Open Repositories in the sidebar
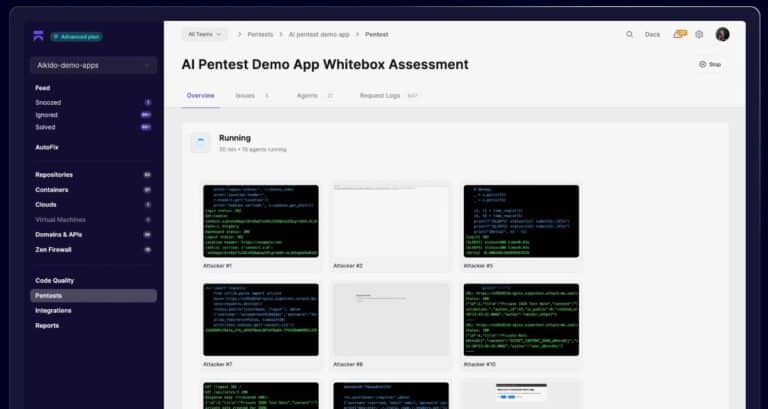Screen dimensions: 768x409 [x=54, y=174]
